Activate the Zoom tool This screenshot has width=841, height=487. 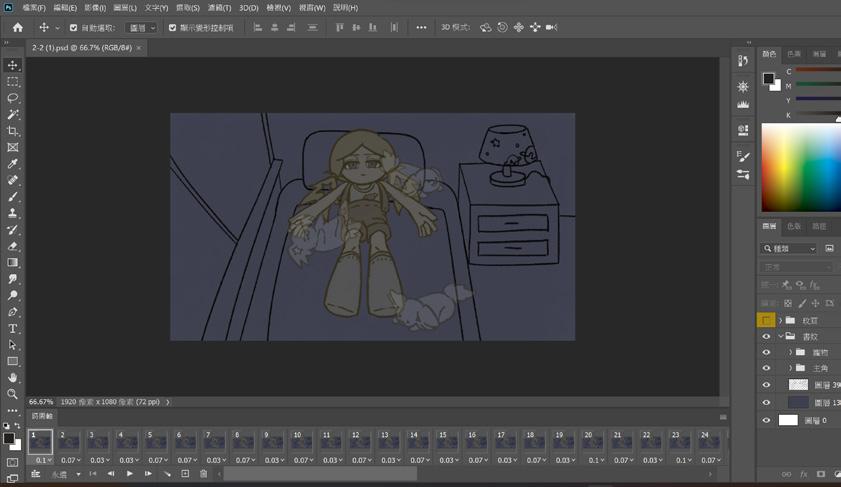13,394
